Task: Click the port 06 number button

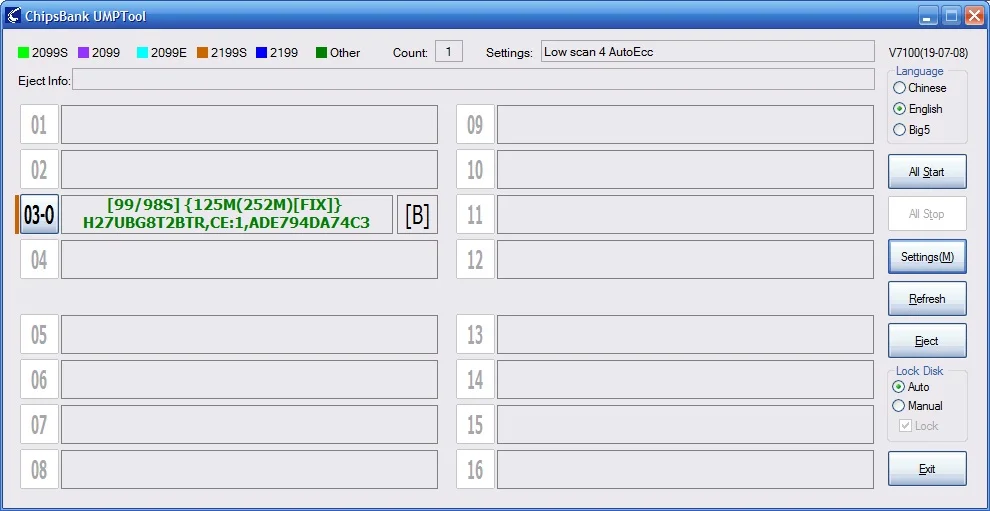Action: tap(39, 379)
